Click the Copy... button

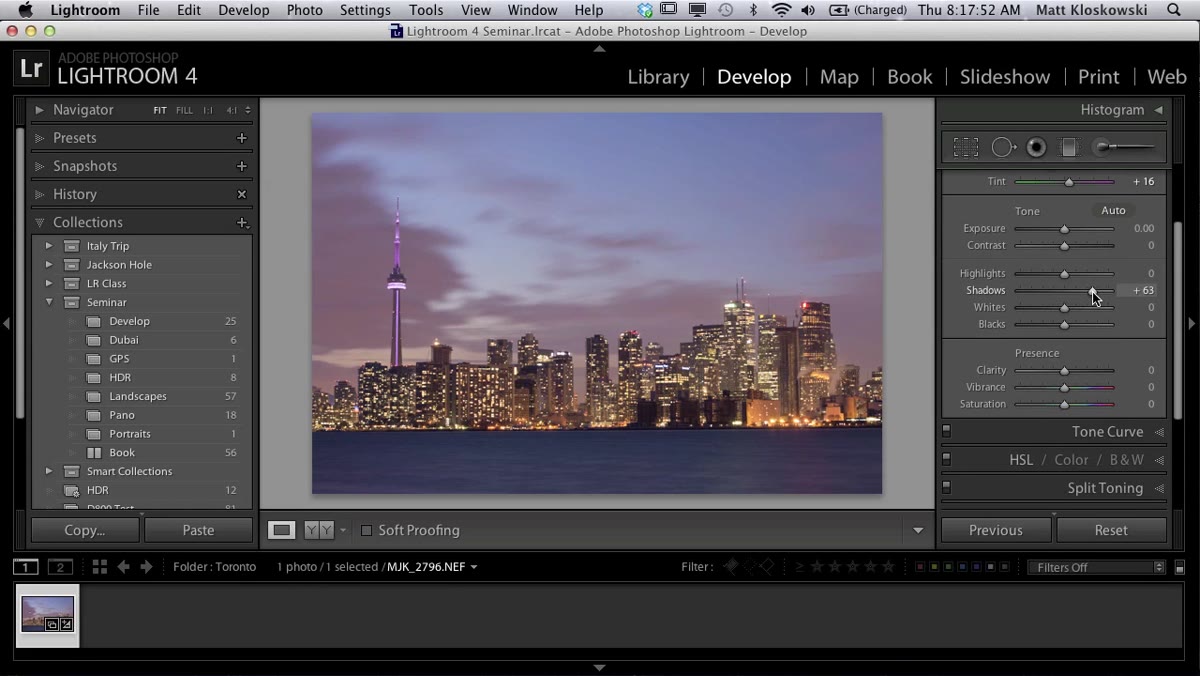click(85, 530)
